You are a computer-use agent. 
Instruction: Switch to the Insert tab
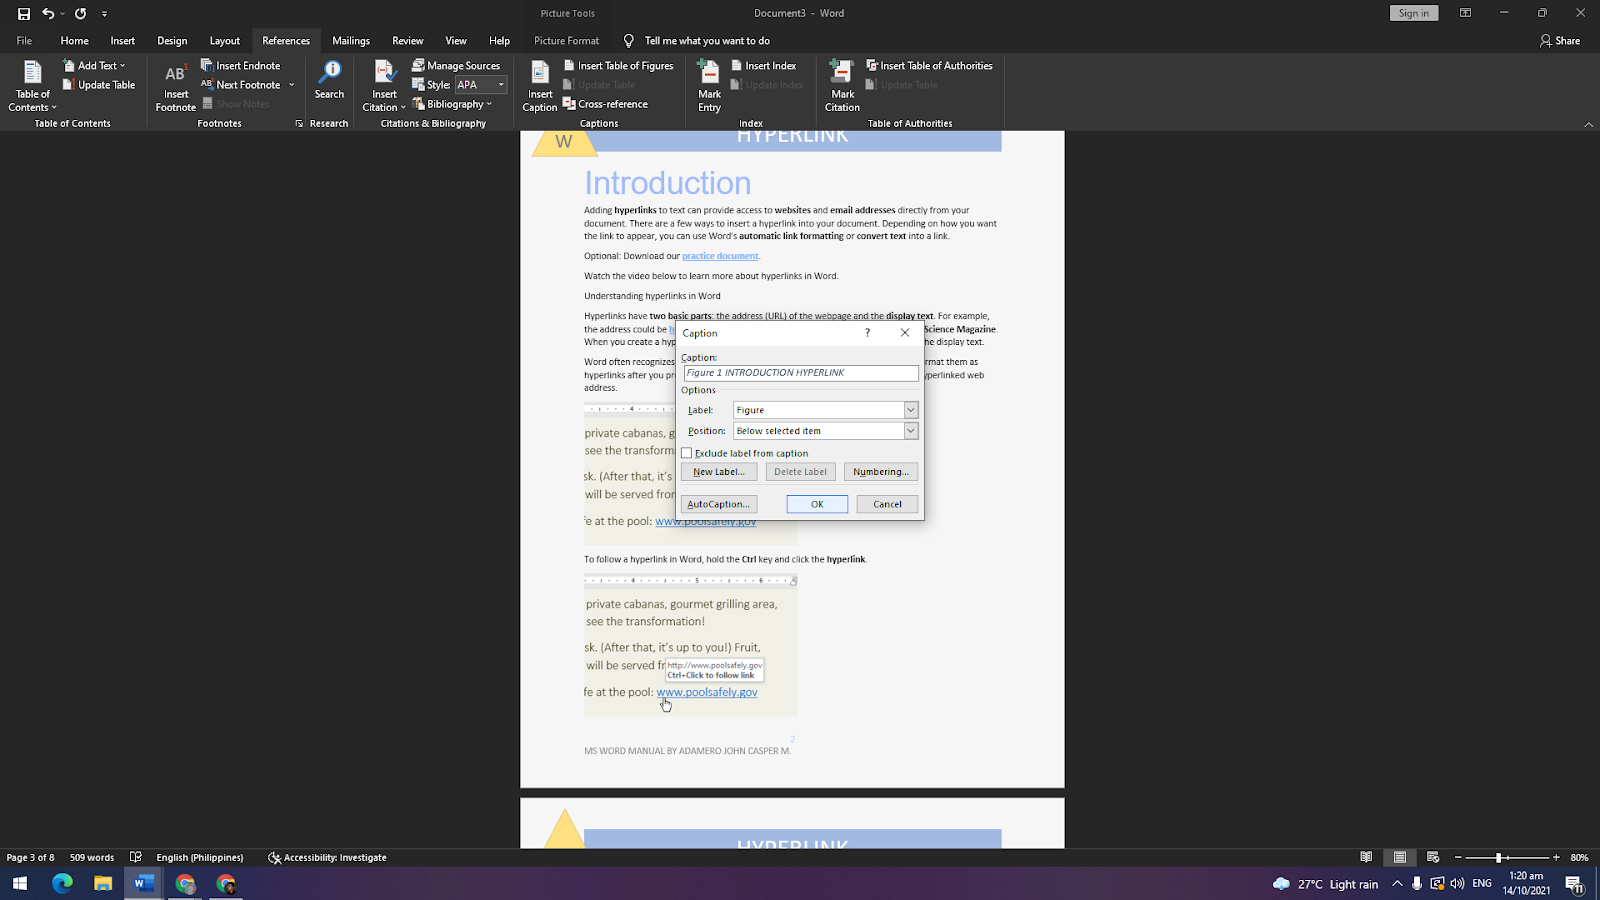[x=123, y=41]
